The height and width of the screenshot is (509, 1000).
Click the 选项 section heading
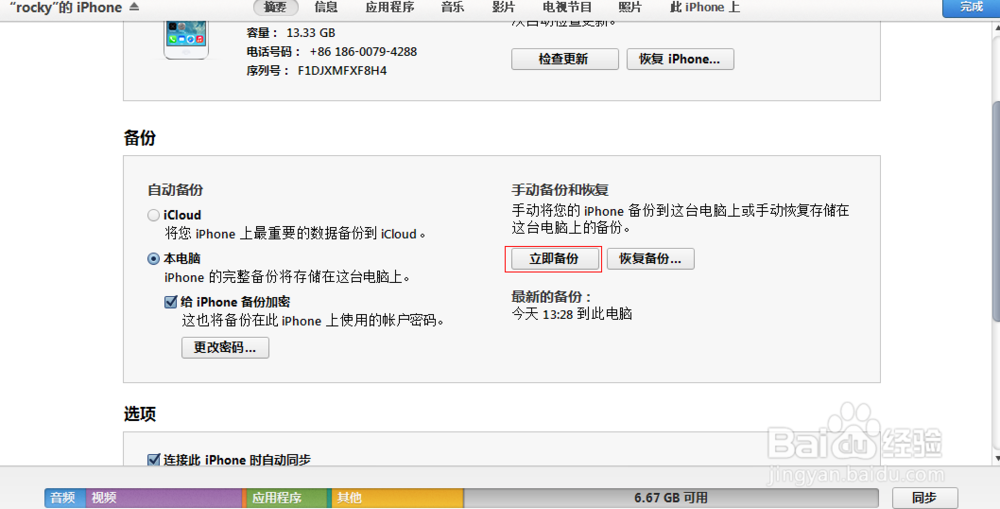pyautogui.click(x=140, y=414)
